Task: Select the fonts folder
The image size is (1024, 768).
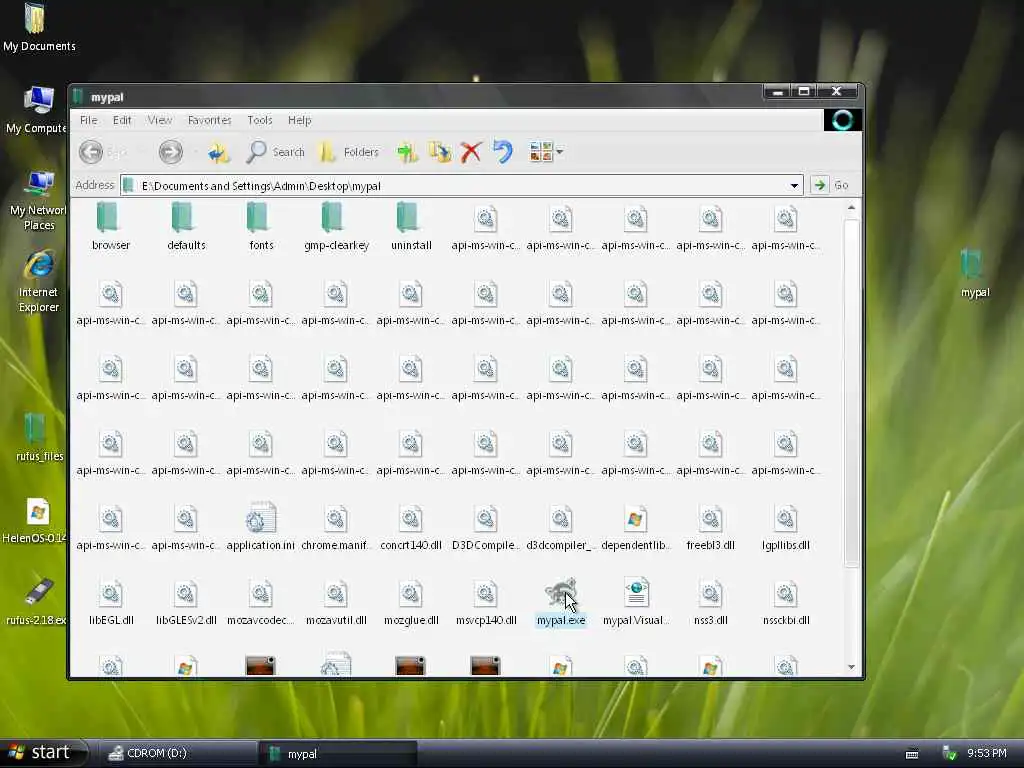Action: point(261,226)
